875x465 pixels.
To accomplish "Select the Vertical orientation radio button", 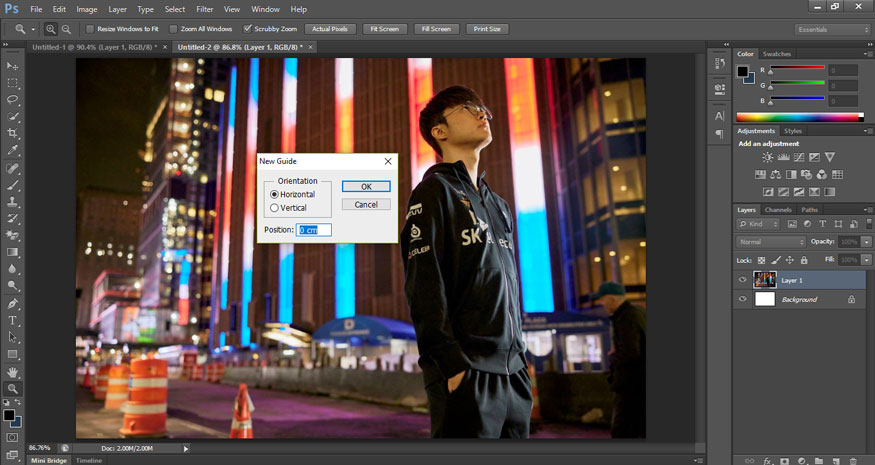I will coord(275,207).
